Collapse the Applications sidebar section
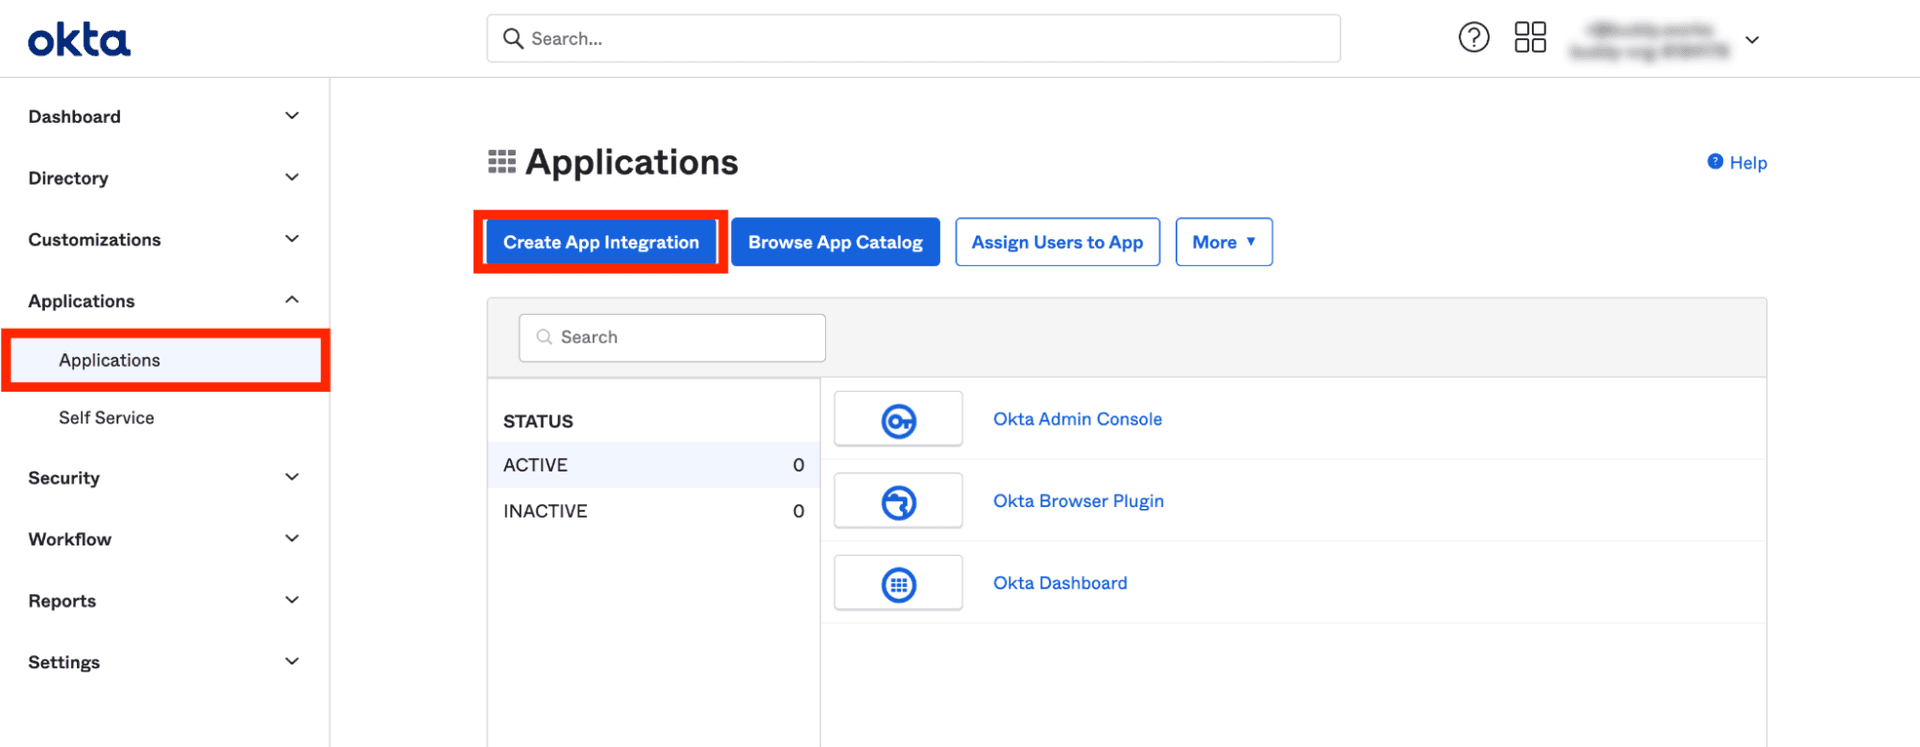This screenshot has height=747, width=1920. (x=292, y=301)
